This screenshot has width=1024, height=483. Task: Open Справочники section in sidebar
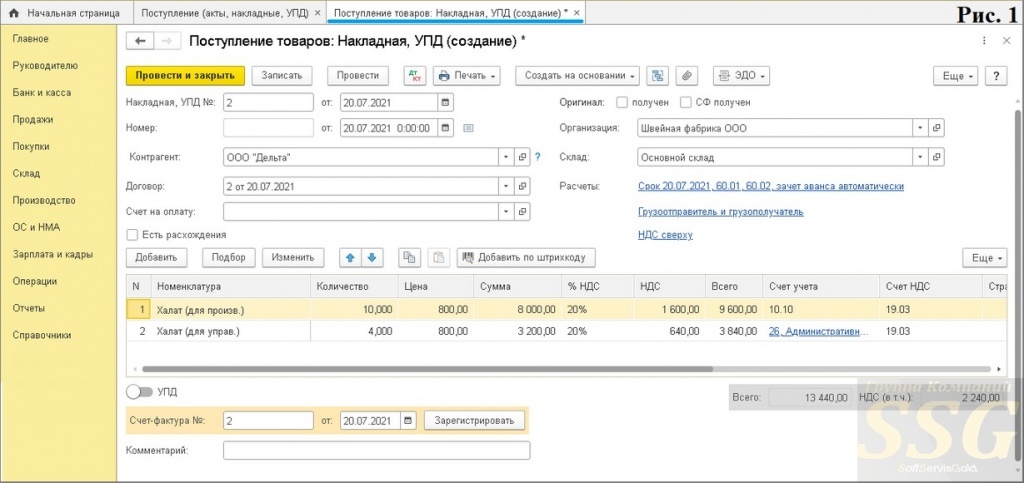point(42,335)
